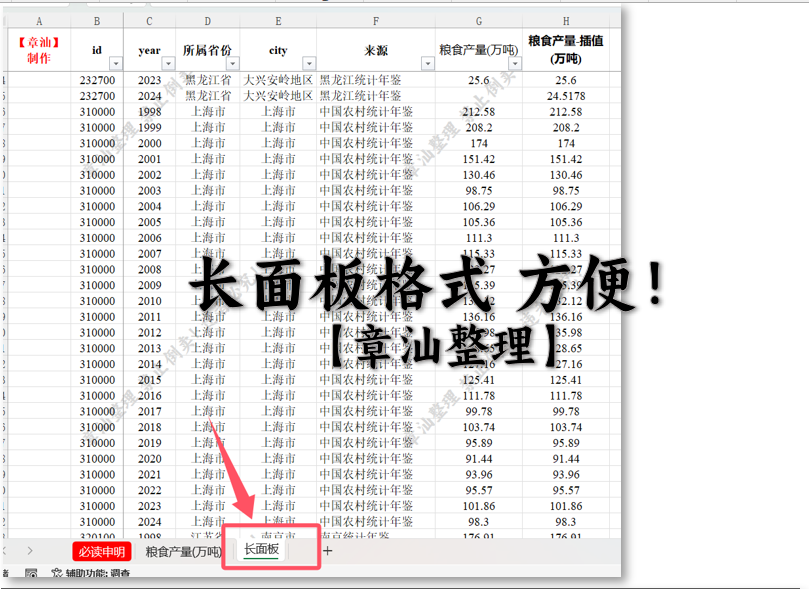Screen dimensions: 809x589
Task: Open the 来源 column filter dropdown
Action: pyautogui.click(x=428, y=63)
